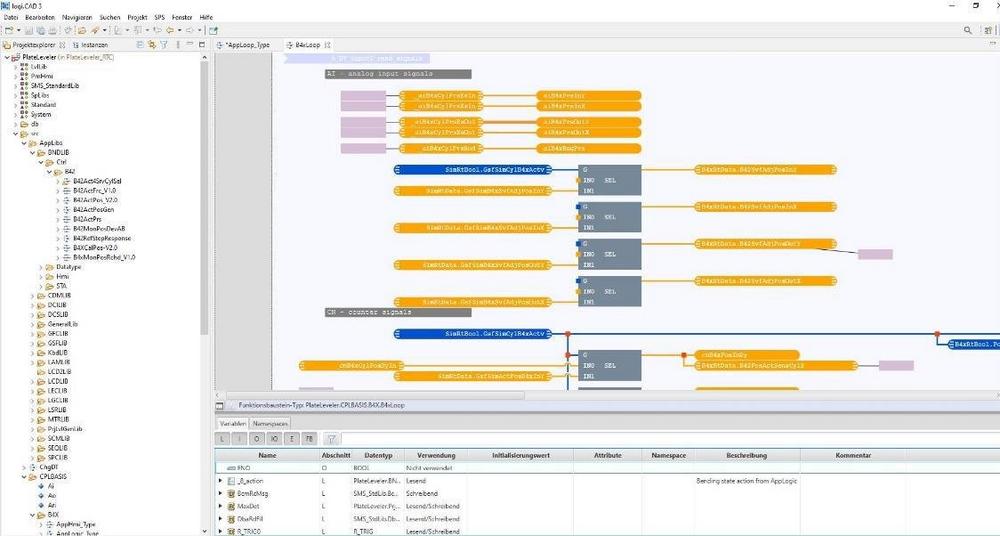Screen dimensions: 1000x536
Task: Click the search magnifier icon at top right
Action: [x=967, y=30]
